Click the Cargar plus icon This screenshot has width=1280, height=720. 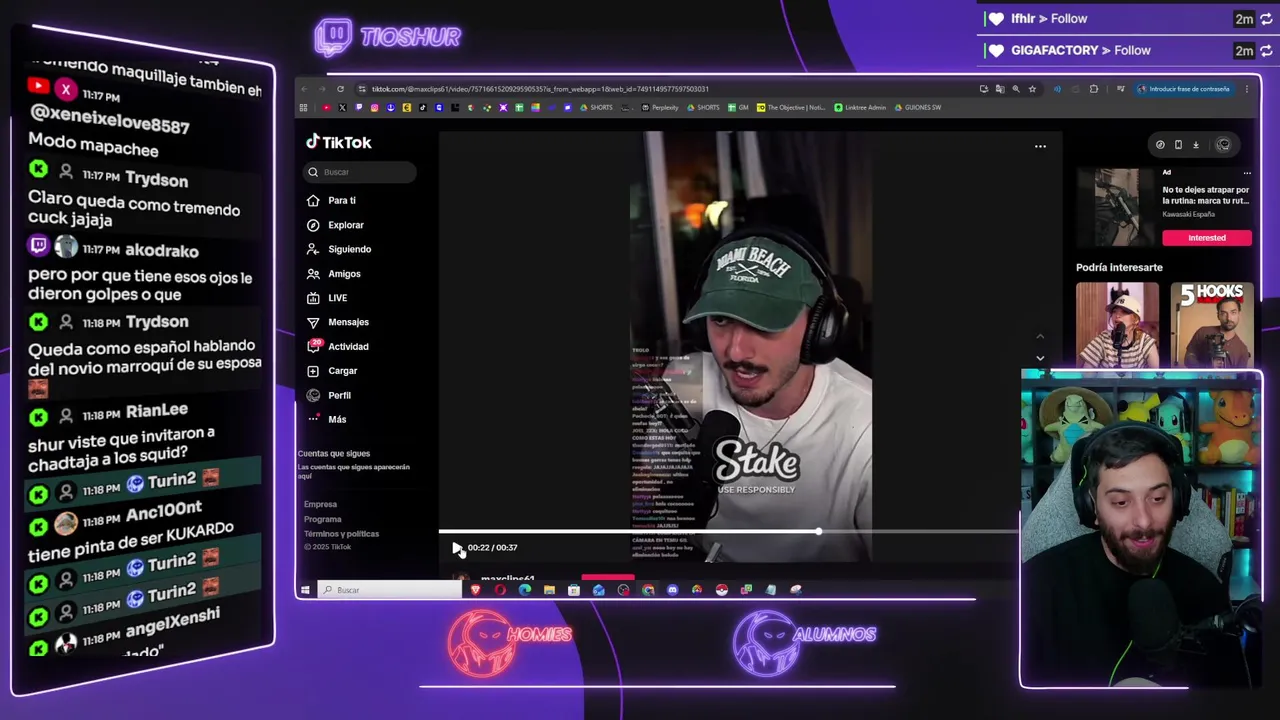point(313,371)
